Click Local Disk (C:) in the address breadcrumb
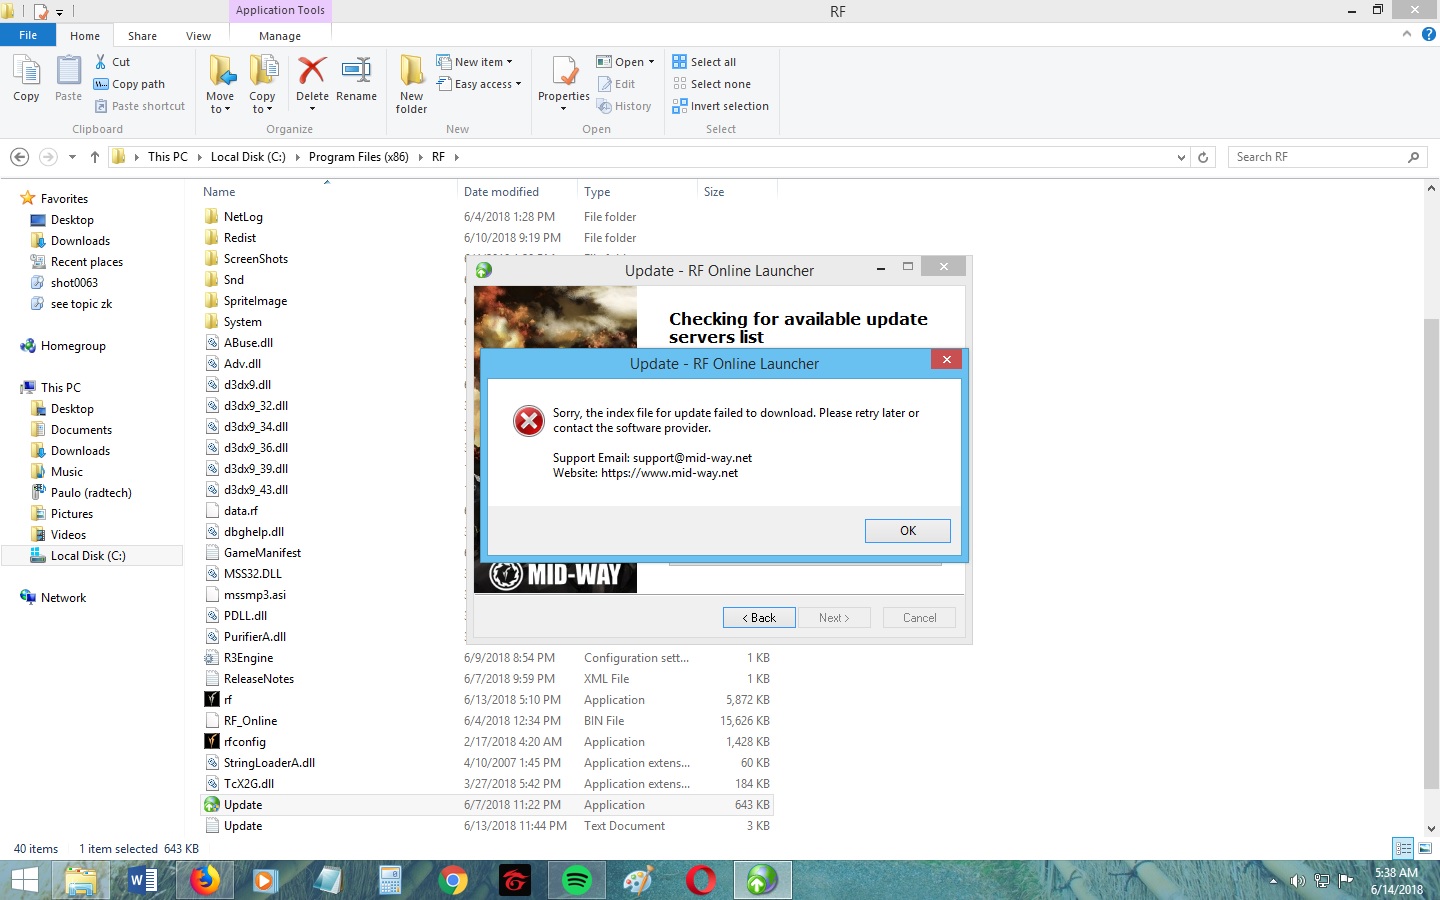Screen dimensions: 1440x900 point(248,157)
